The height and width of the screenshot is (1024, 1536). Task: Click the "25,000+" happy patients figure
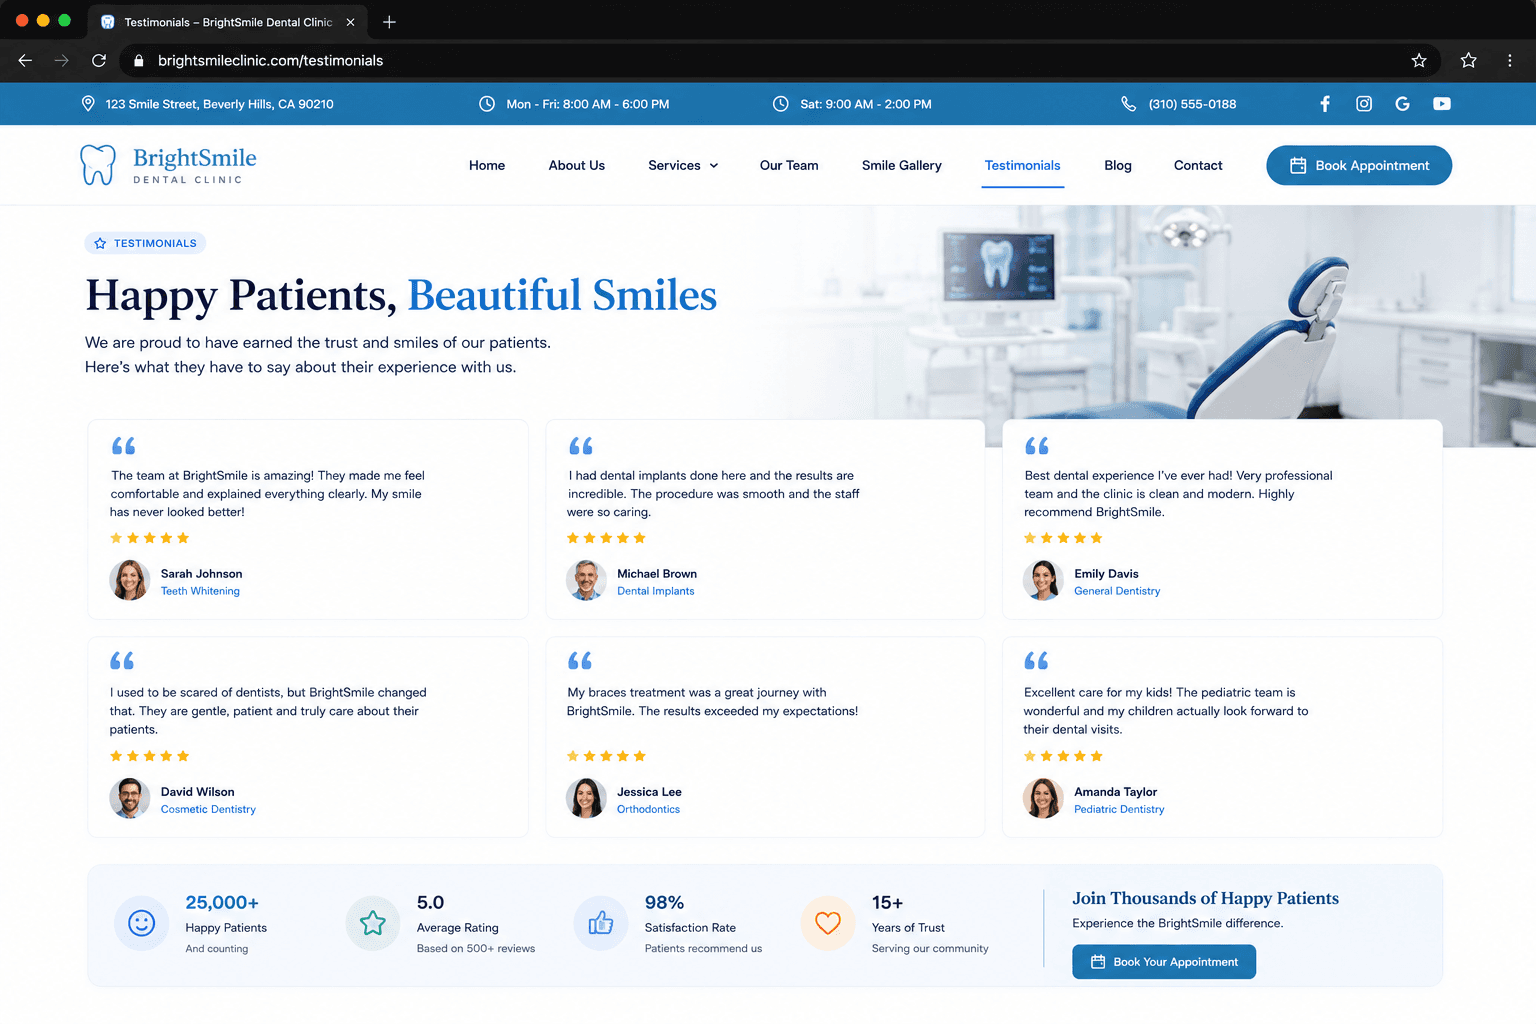coord(222,903)
